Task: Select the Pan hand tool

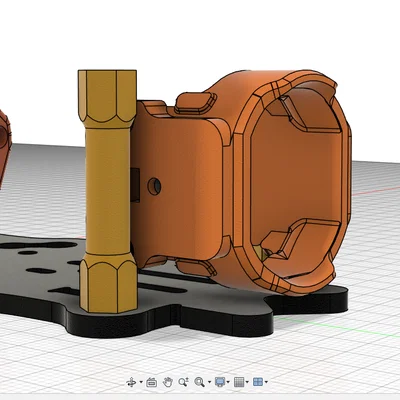Action: (x=168, y=382)
